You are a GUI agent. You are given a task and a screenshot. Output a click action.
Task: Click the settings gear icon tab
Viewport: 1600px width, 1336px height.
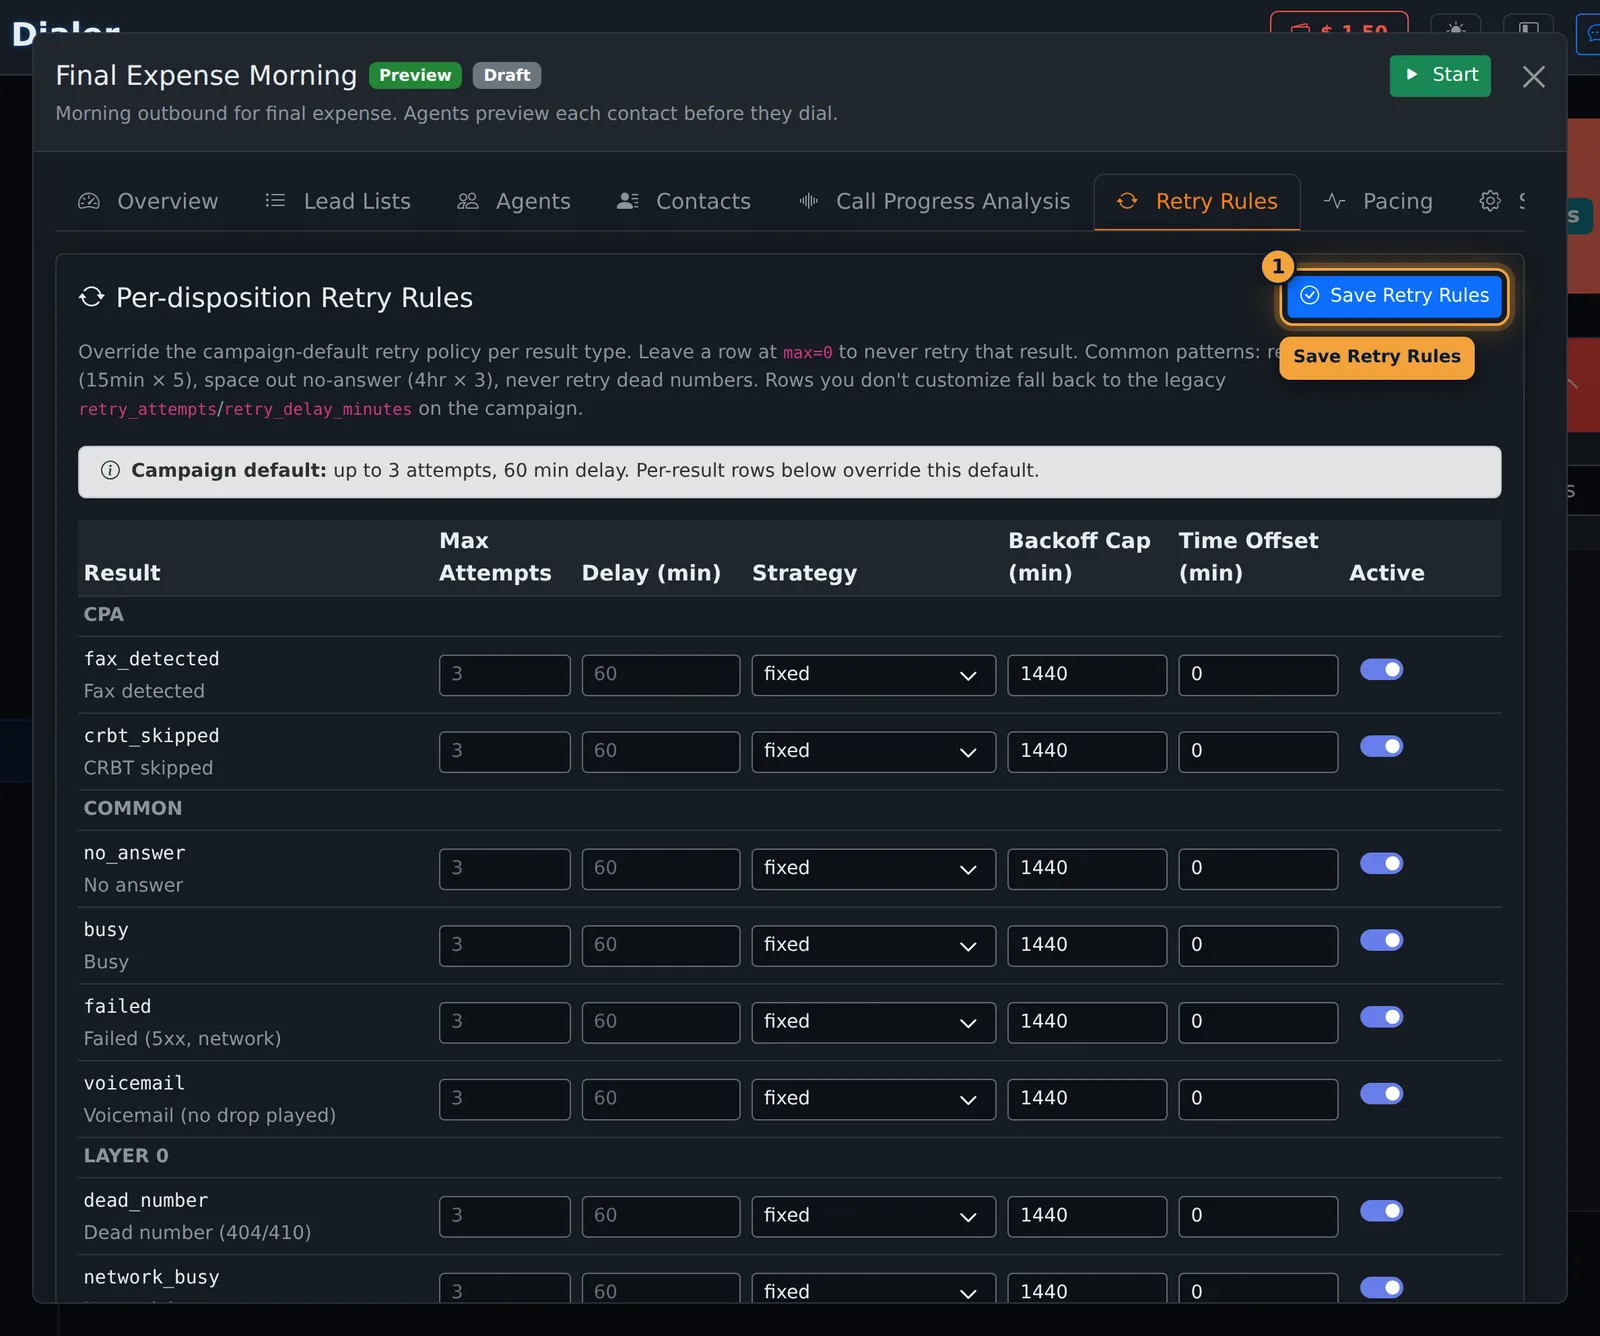[1490, 201]
